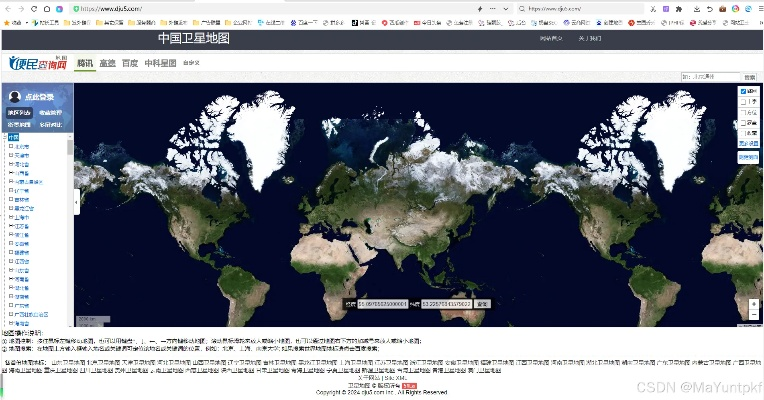Open the Site XML link in the footer

[395, 378]
